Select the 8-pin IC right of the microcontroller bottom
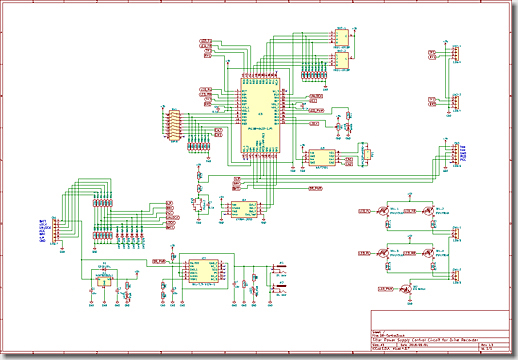 coord(322,158)
